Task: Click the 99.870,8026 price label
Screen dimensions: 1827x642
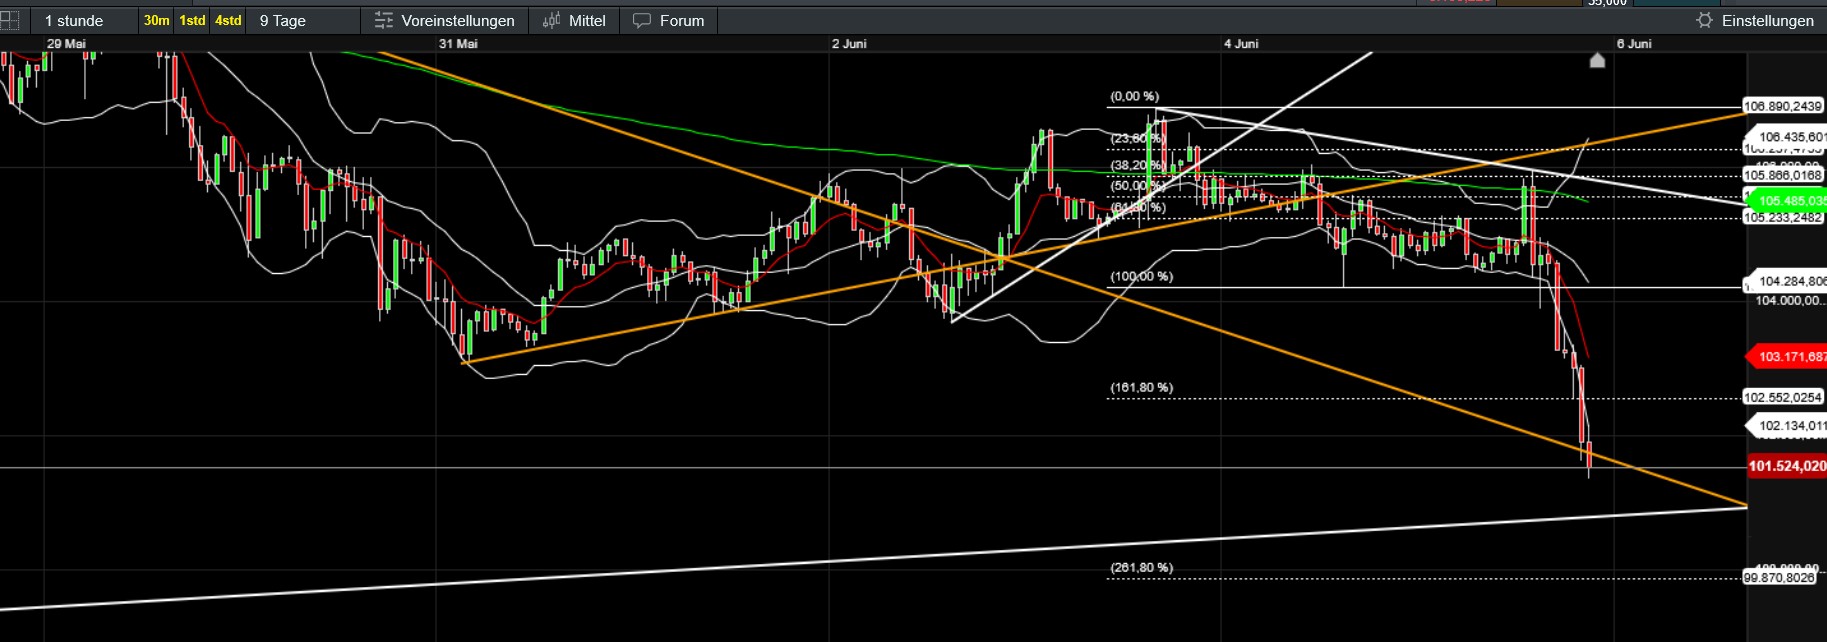Action: coord(1779,577)
